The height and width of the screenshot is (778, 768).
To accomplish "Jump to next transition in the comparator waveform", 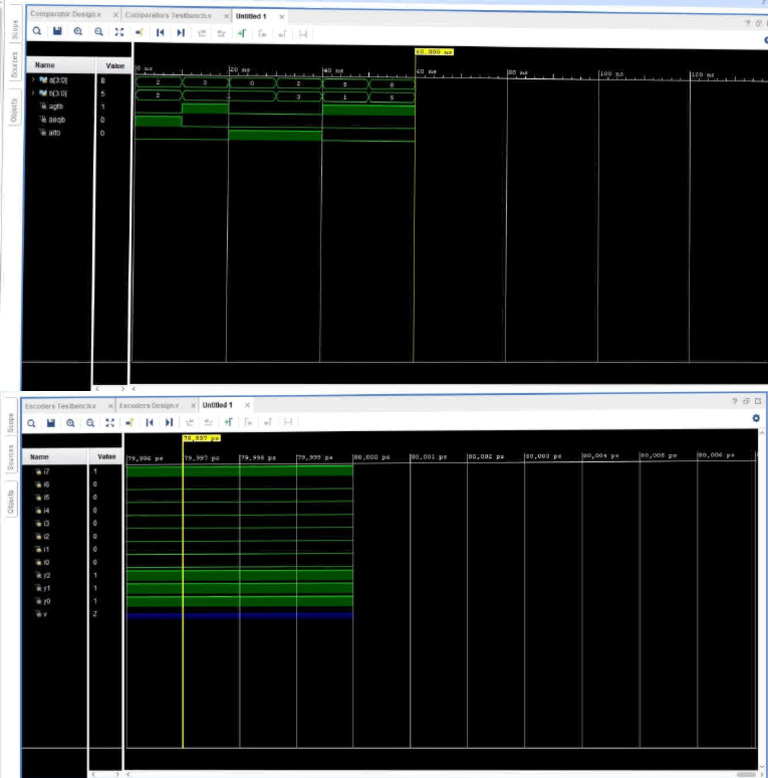I will click(221, 33).
